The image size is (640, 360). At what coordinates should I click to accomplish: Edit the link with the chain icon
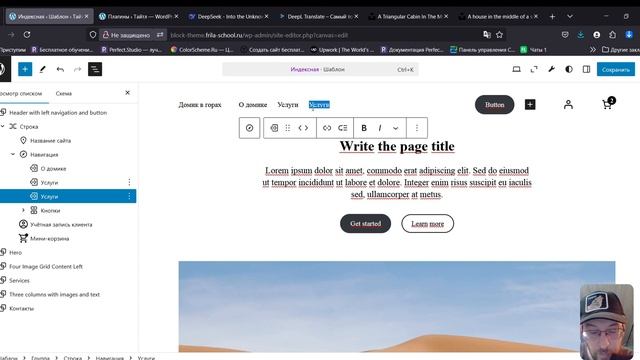(x=327, y=128)
